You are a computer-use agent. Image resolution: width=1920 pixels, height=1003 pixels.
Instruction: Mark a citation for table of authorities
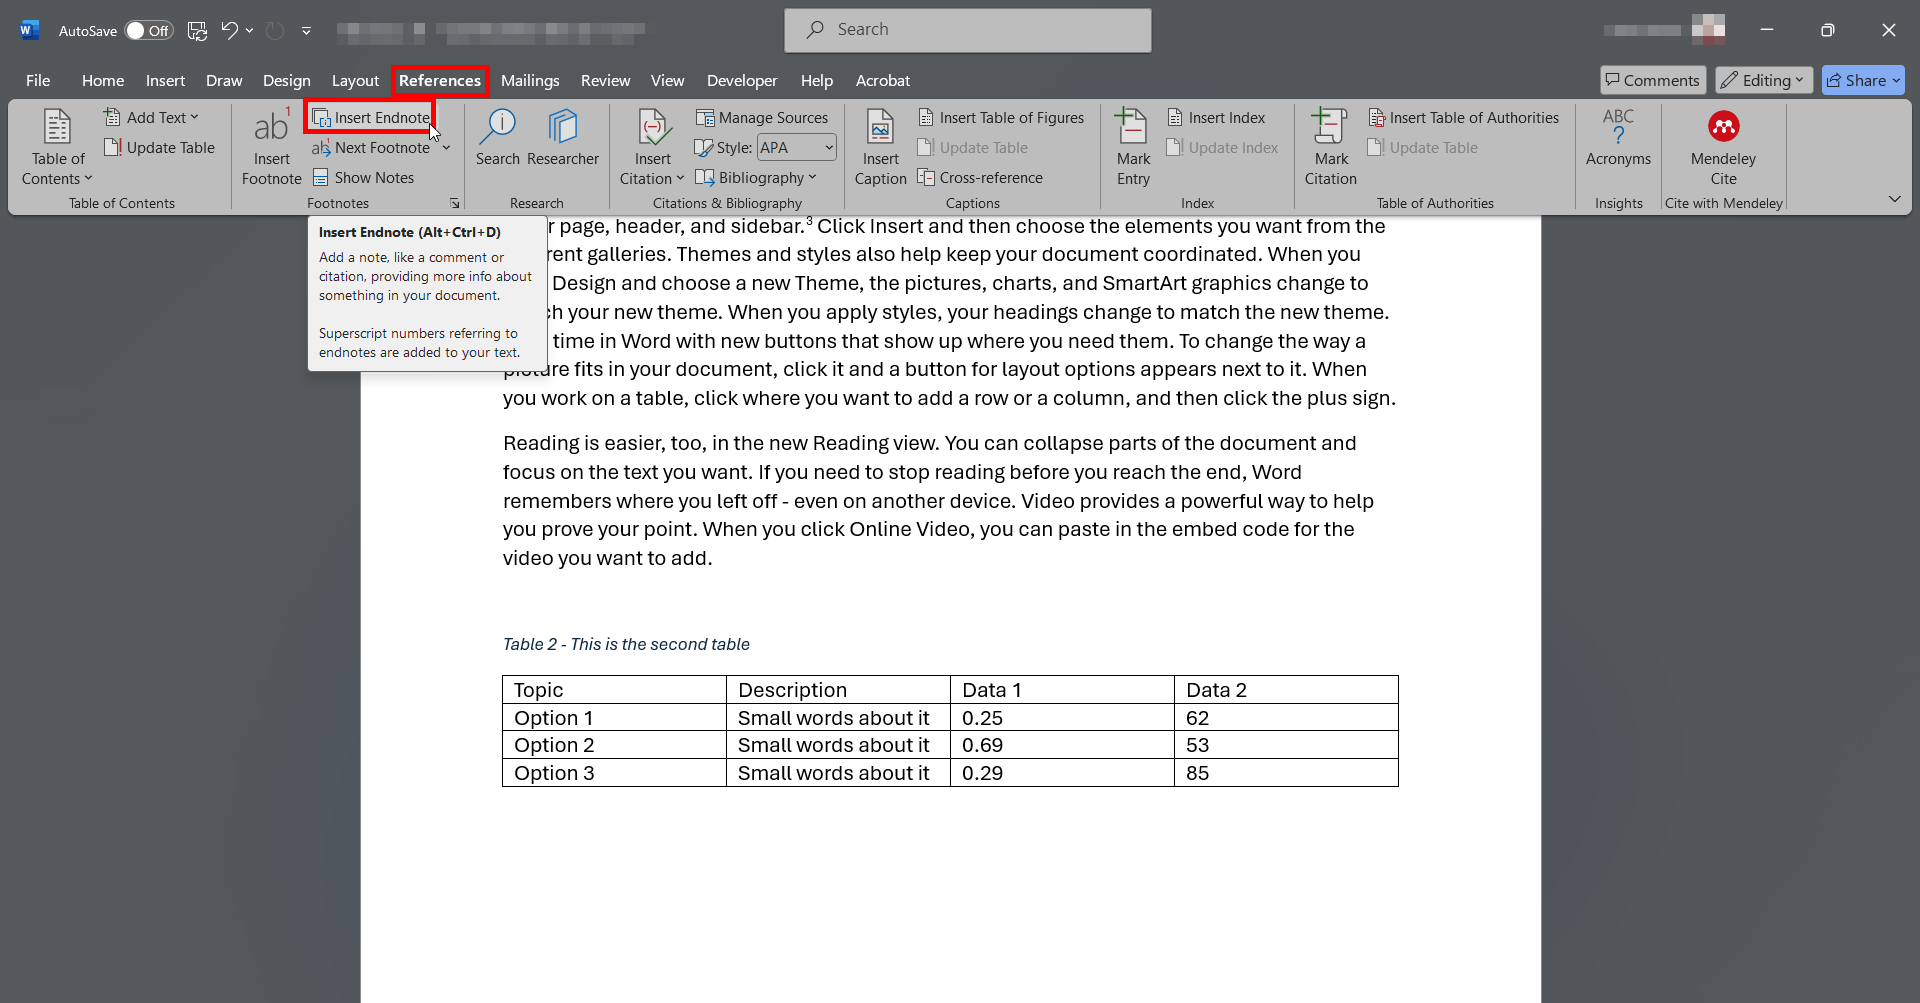coord(1329,145)
